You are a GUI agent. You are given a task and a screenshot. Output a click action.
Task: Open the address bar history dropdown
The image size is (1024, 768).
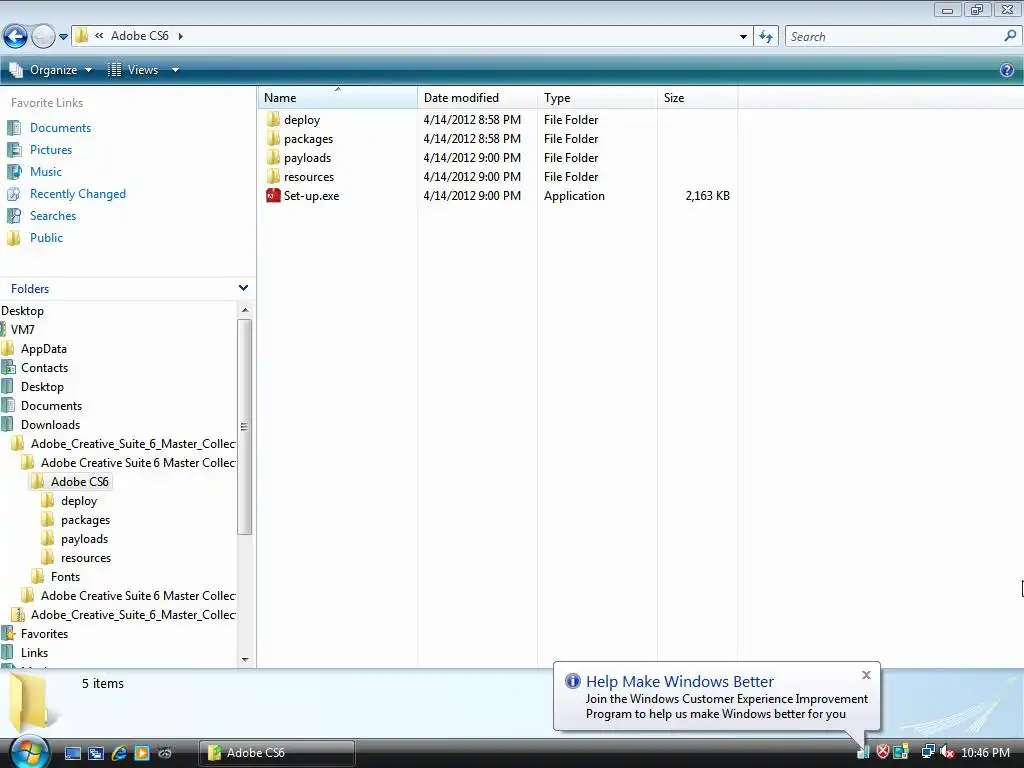point(743,37)
